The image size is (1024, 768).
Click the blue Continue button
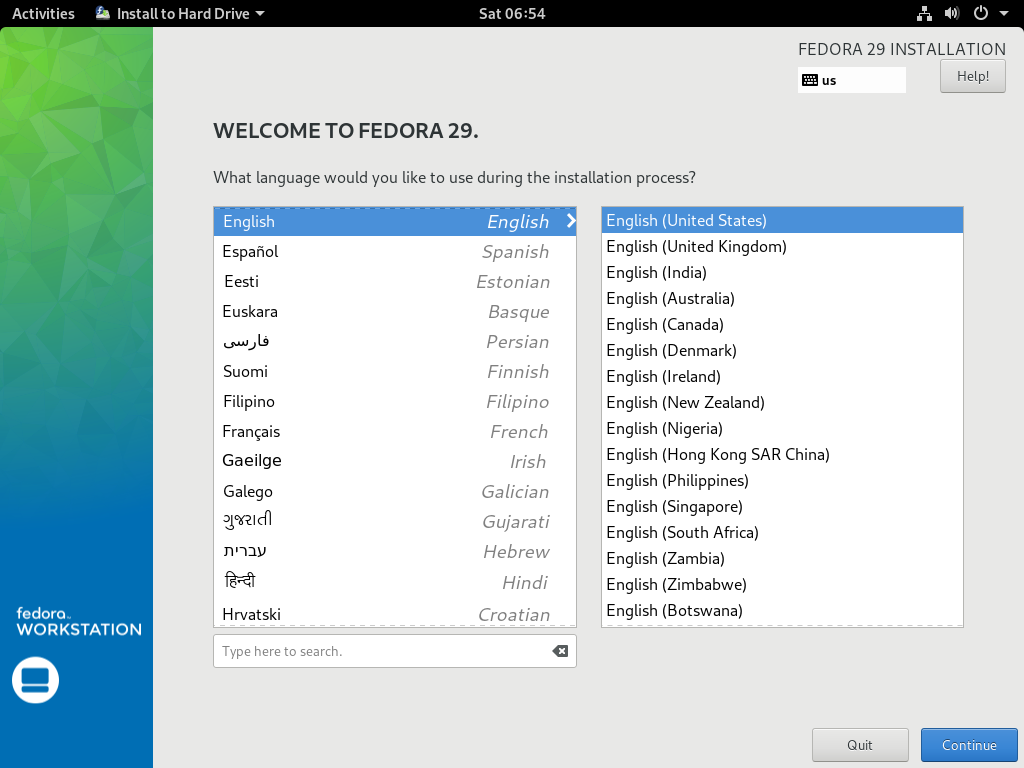coord(969,745)
